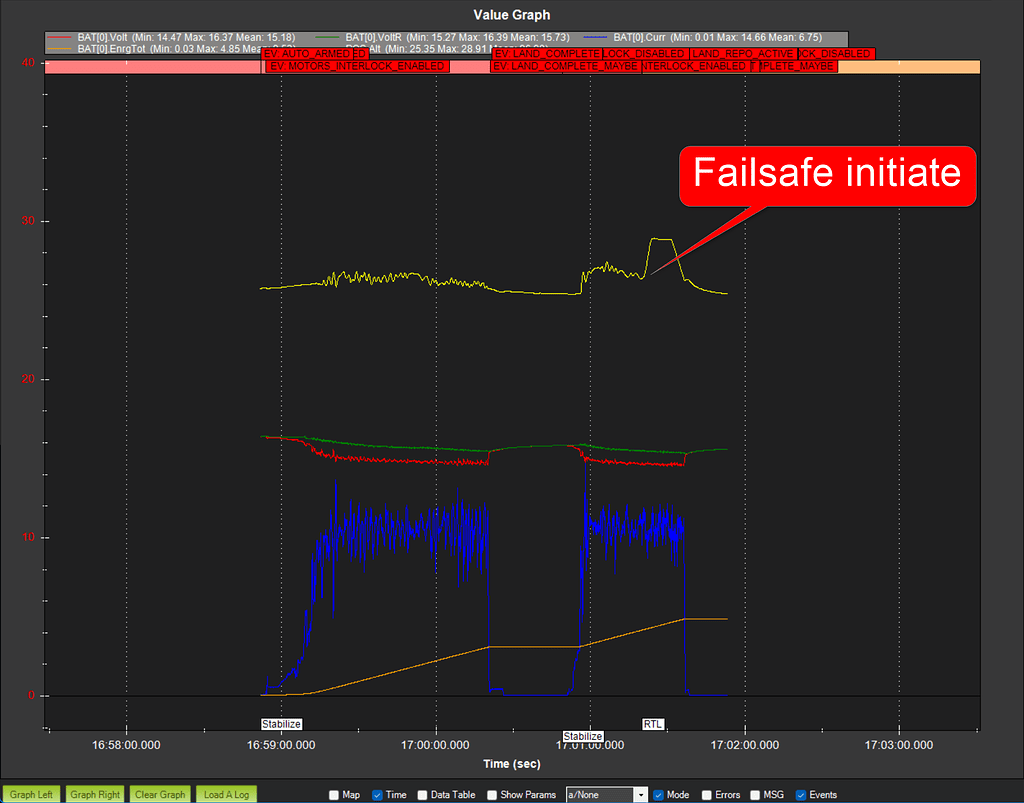Click the Failsafe initiate annotation
Image resolution: width=1024 pixels, height=803 pixels.
[826, 175]
